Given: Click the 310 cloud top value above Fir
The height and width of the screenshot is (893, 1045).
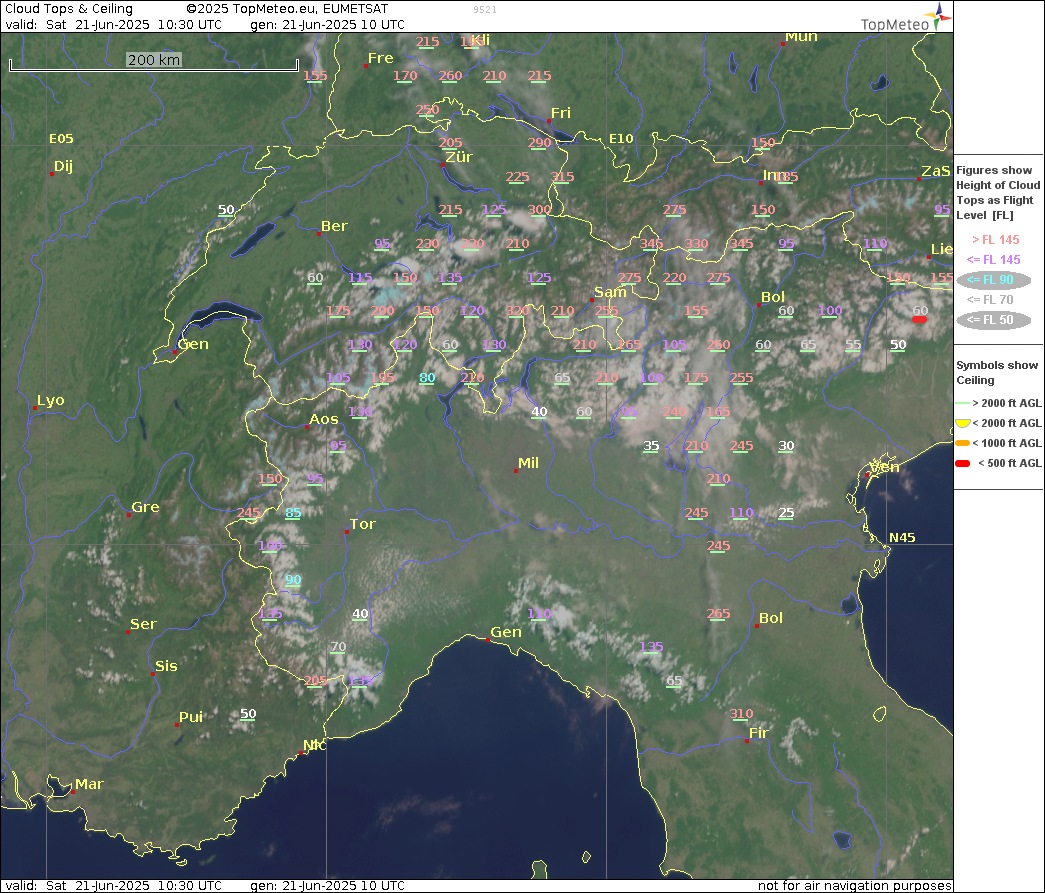Looking at the screenshot, I should point(741,714).
